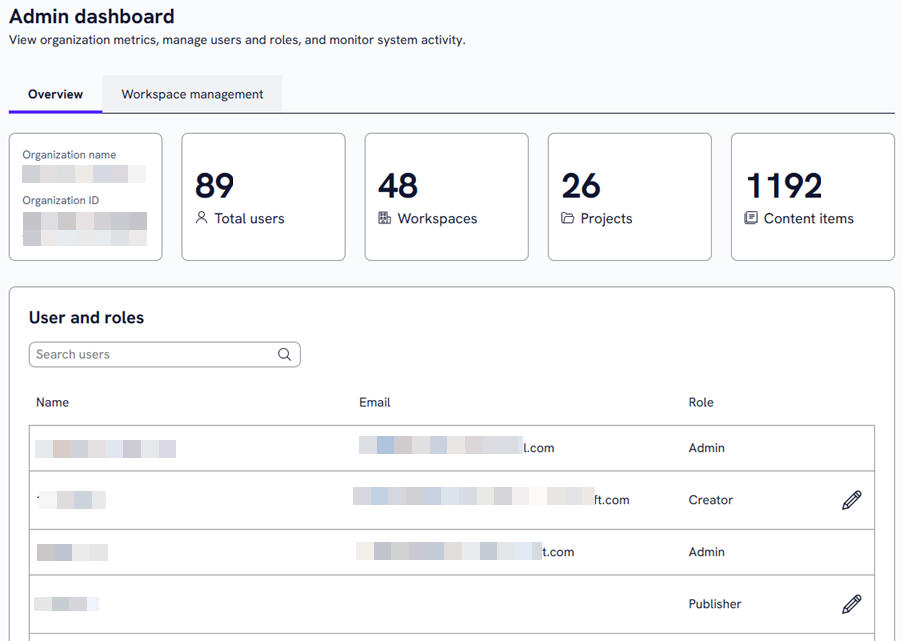The image size is (903, 641).
Task: Select the Publisher role text
Action: pos(715,604)
